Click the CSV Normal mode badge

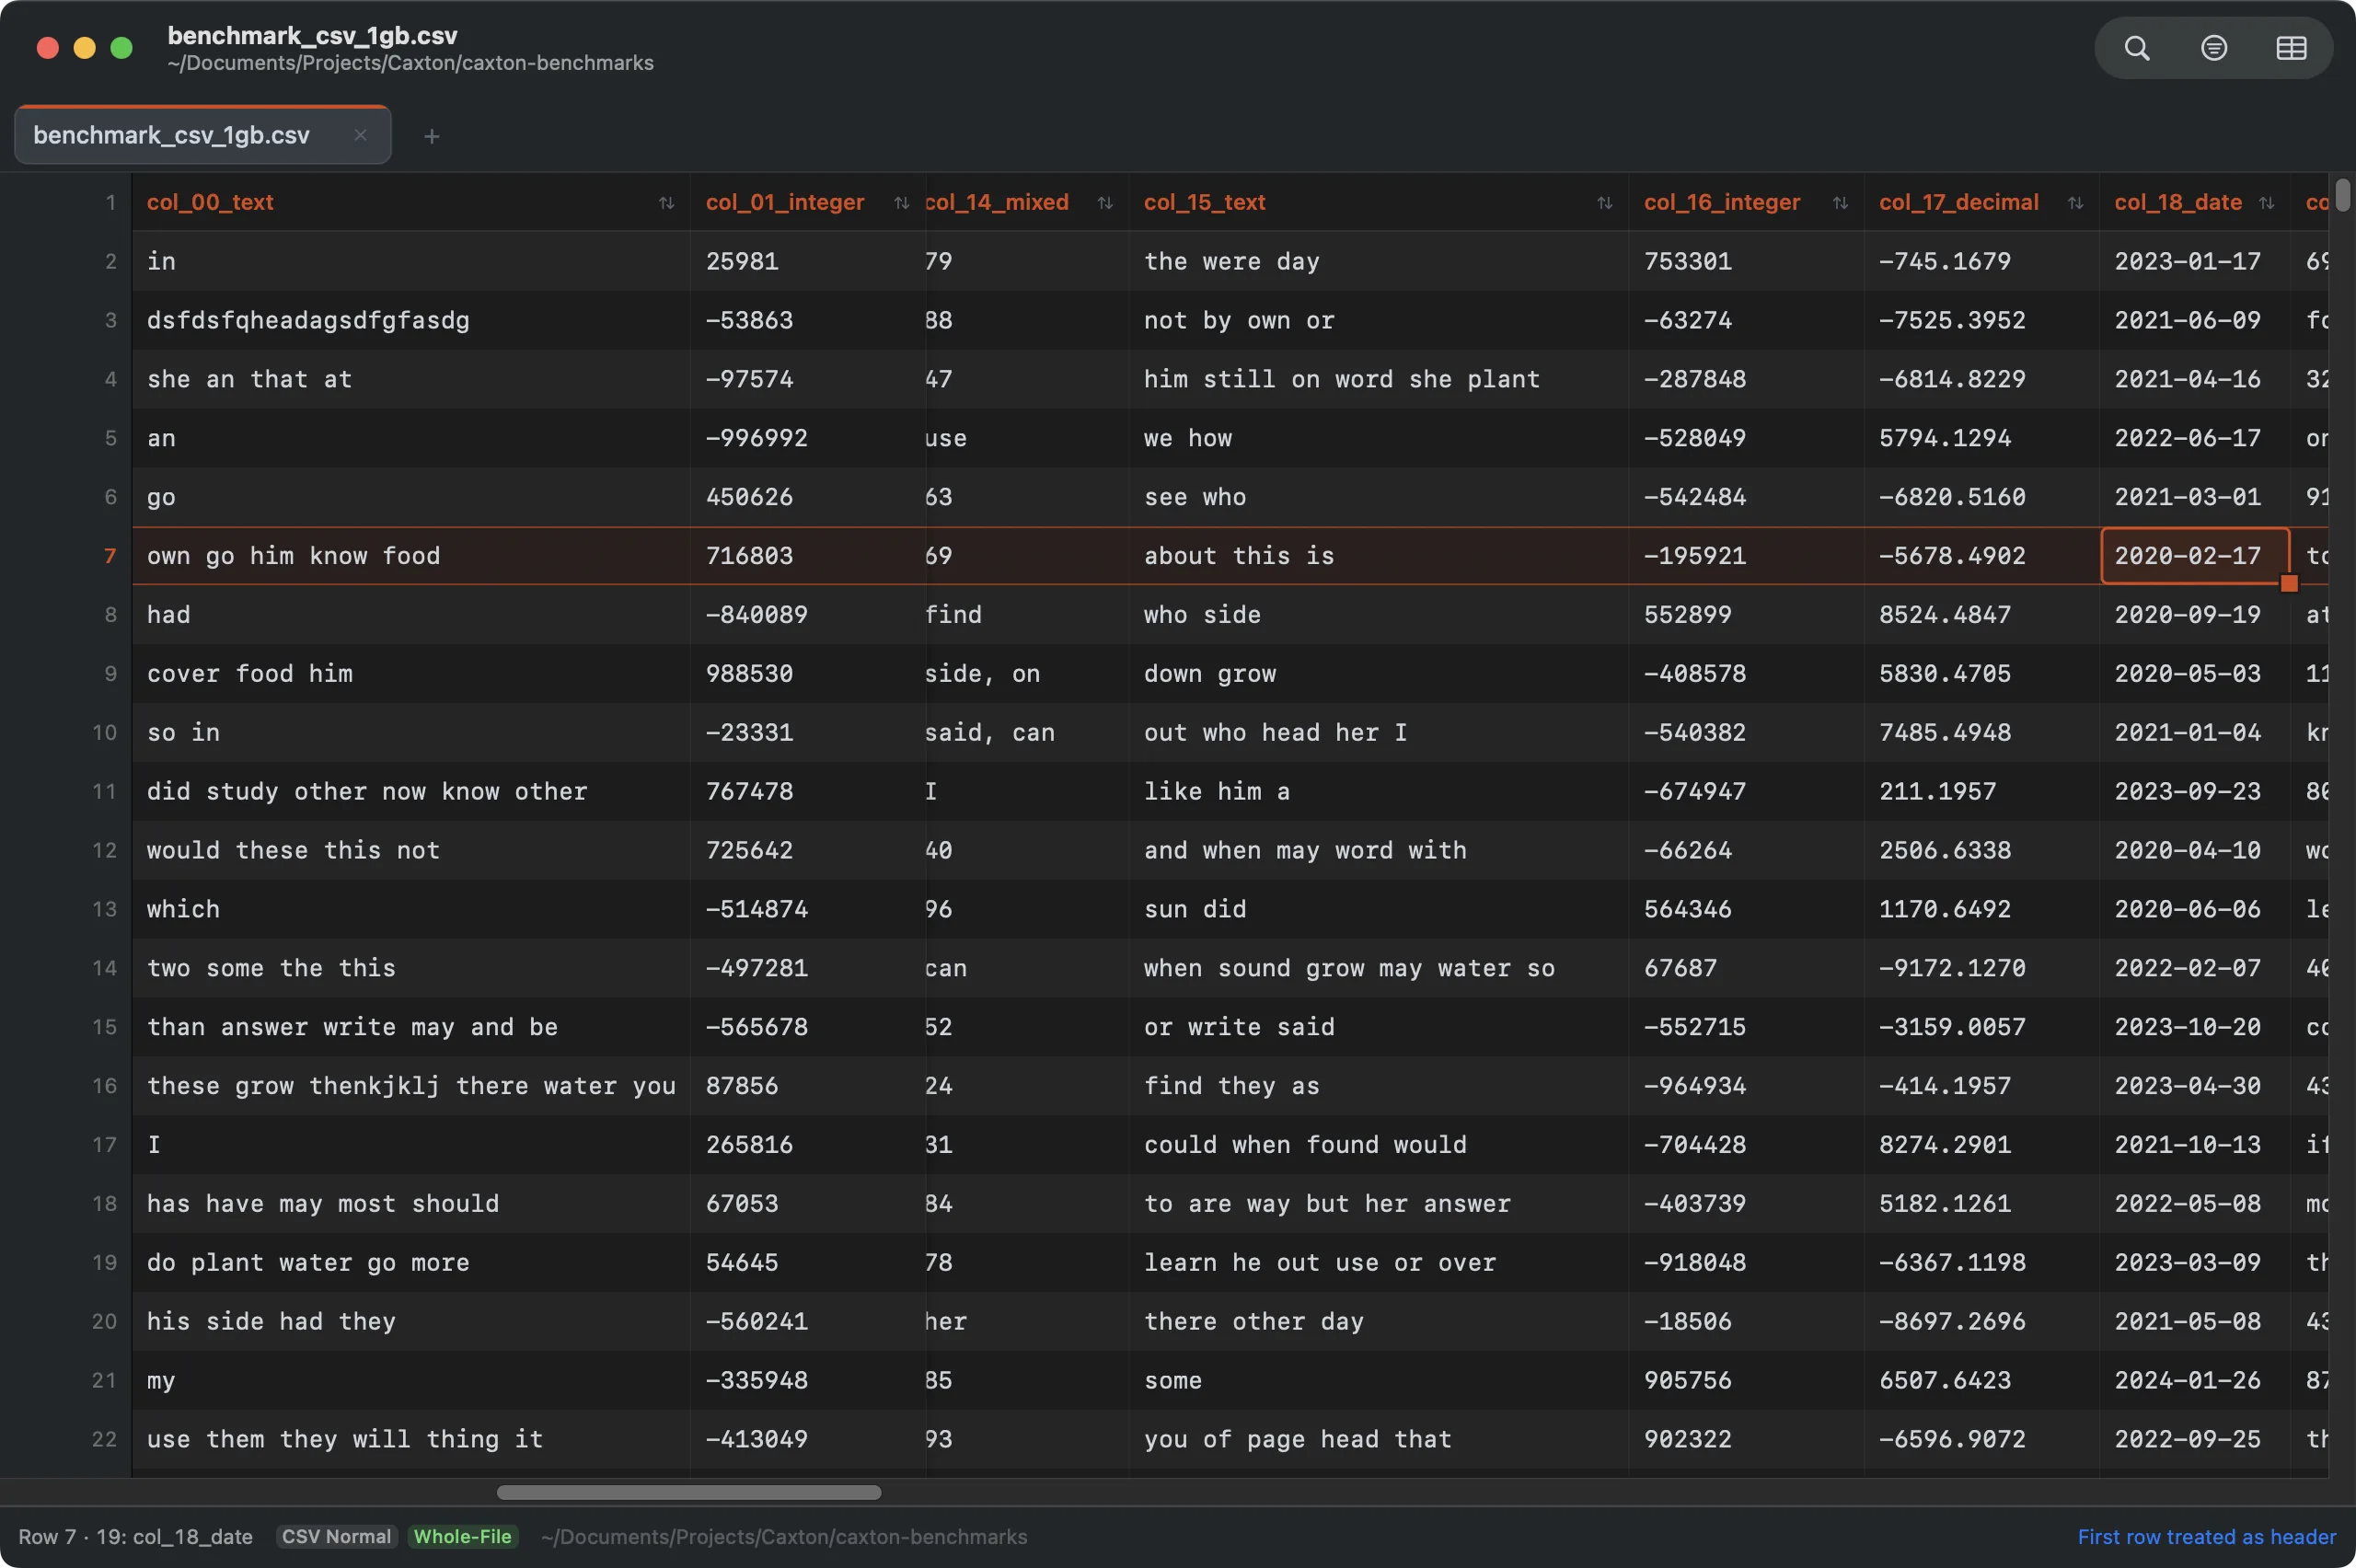336,1536
